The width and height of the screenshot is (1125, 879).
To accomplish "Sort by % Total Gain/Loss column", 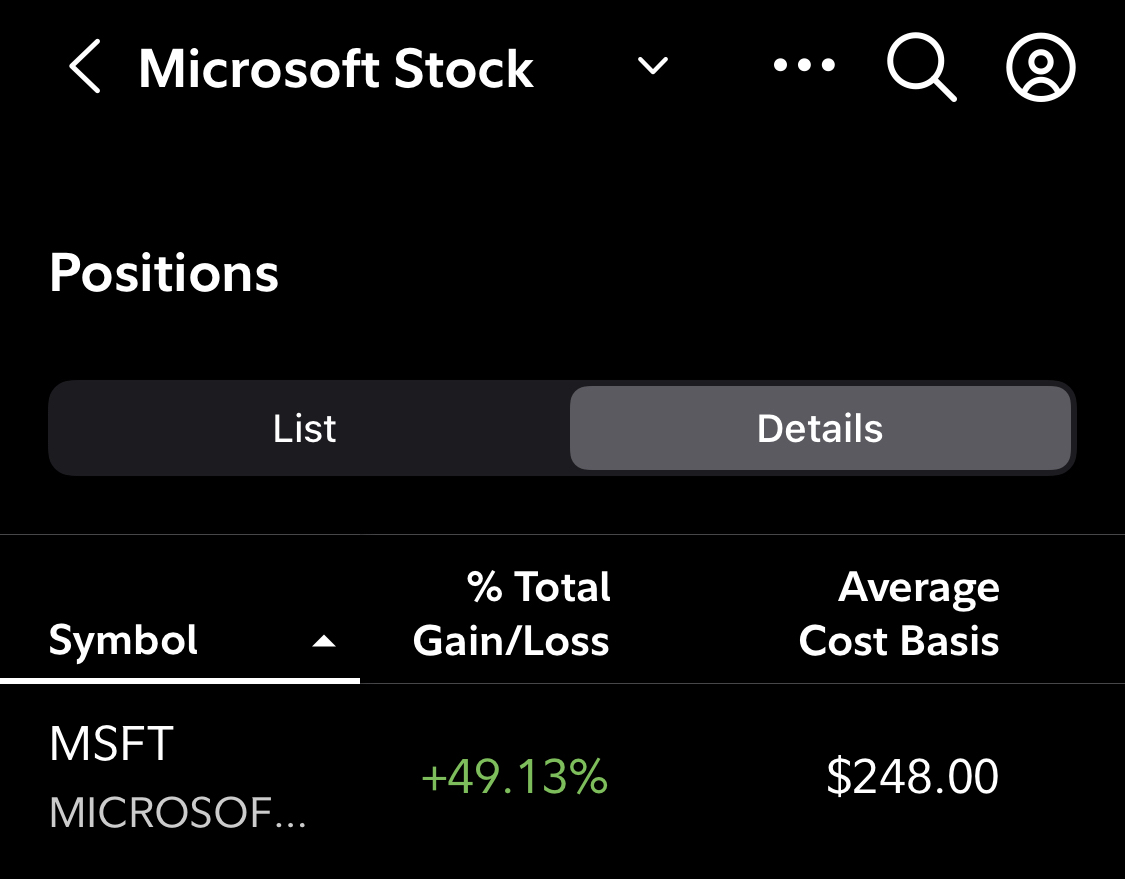I will coord(511,614).
